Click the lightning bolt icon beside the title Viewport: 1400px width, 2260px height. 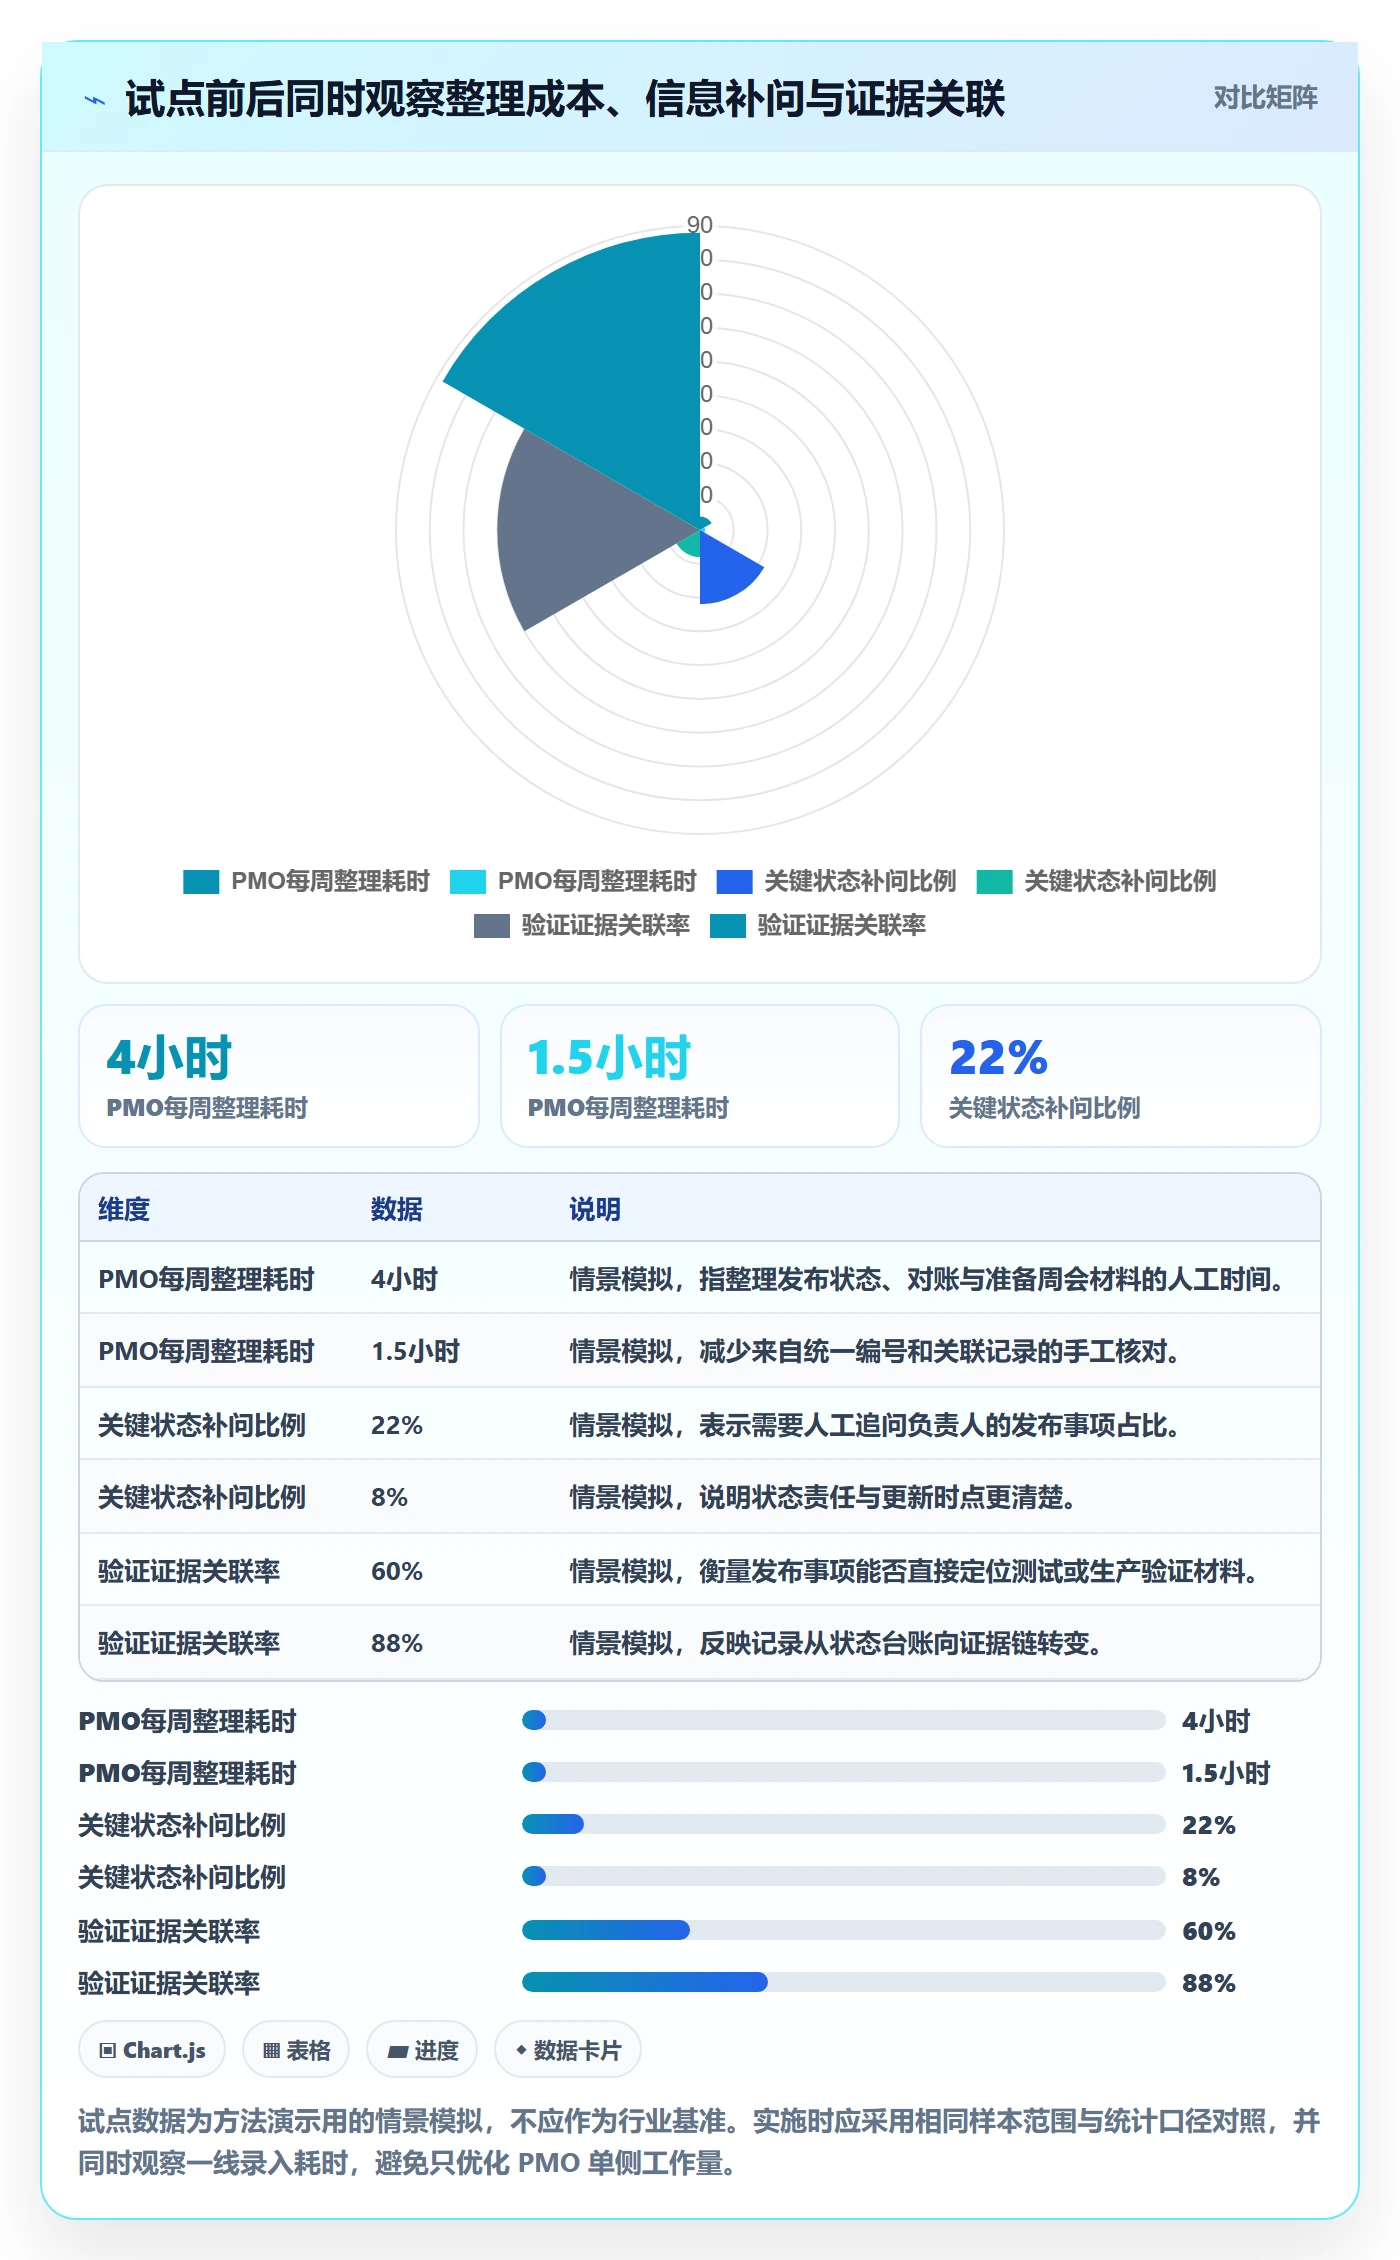[x=95, y=99]
